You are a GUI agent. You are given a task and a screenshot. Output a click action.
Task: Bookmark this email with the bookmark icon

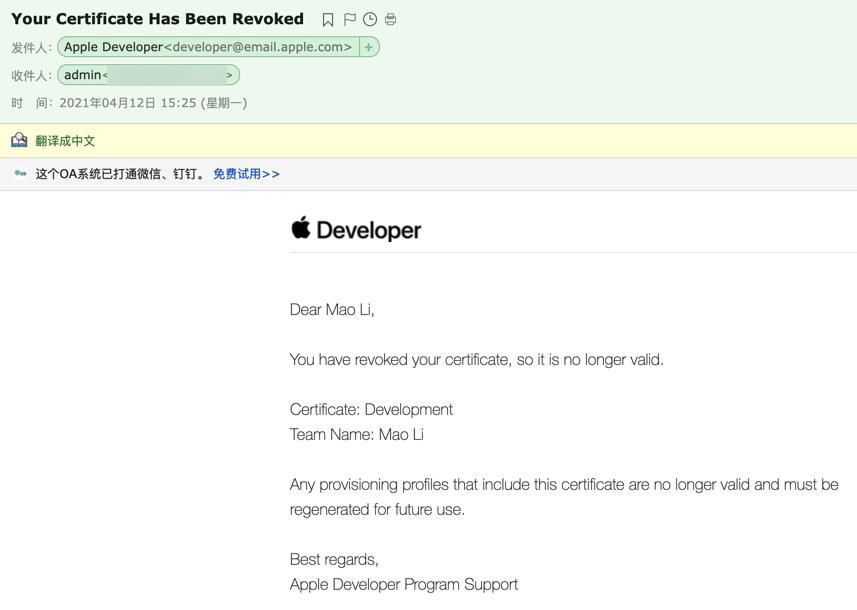click(328, 20)
